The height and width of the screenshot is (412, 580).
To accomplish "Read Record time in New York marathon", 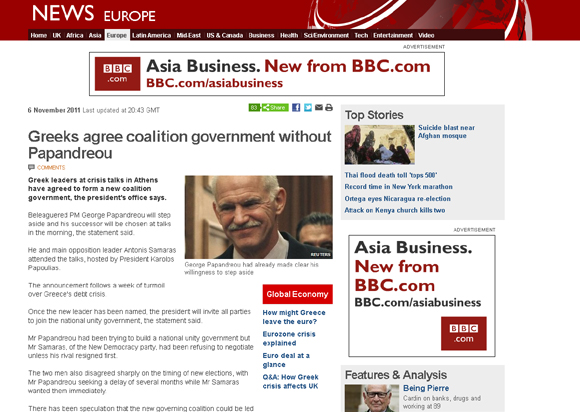I will coord(398,187).
